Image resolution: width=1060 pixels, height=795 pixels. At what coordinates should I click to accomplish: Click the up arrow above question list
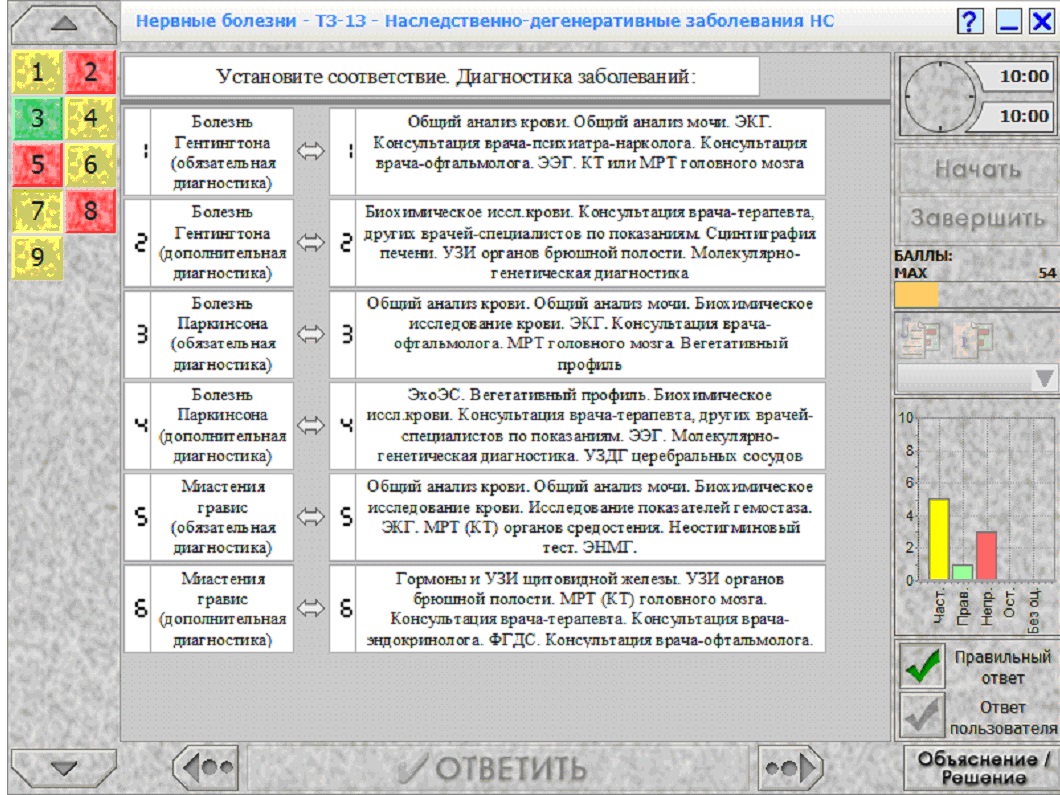pyautogui.click(x=64, y=23)
